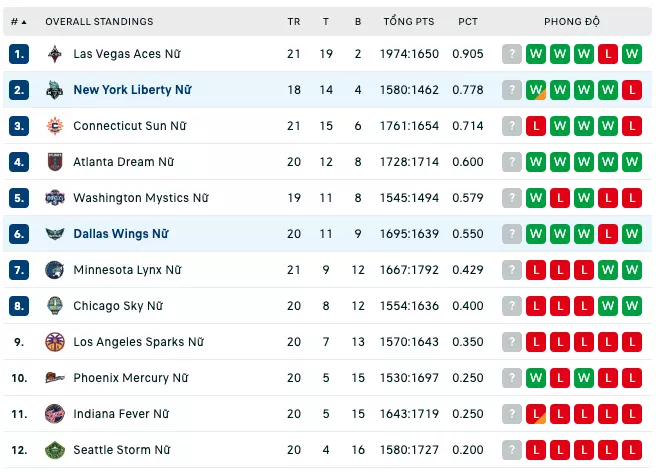Click the last red L badge in New York Liberty row
This screenshot has width=656, height=472.
pyautogui.click(x=632, y=90)
